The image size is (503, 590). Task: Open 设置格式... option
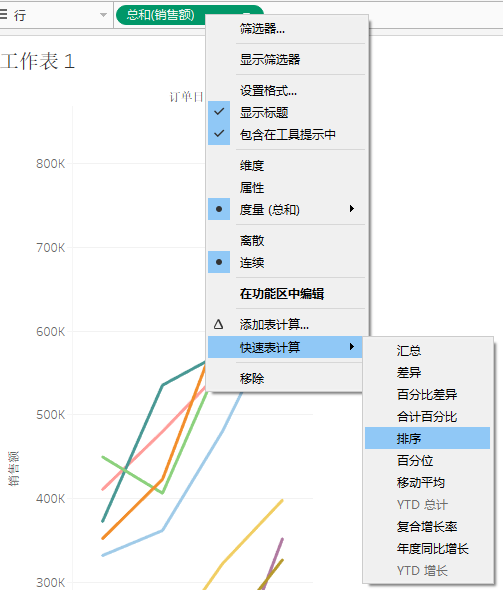[287, 90]
